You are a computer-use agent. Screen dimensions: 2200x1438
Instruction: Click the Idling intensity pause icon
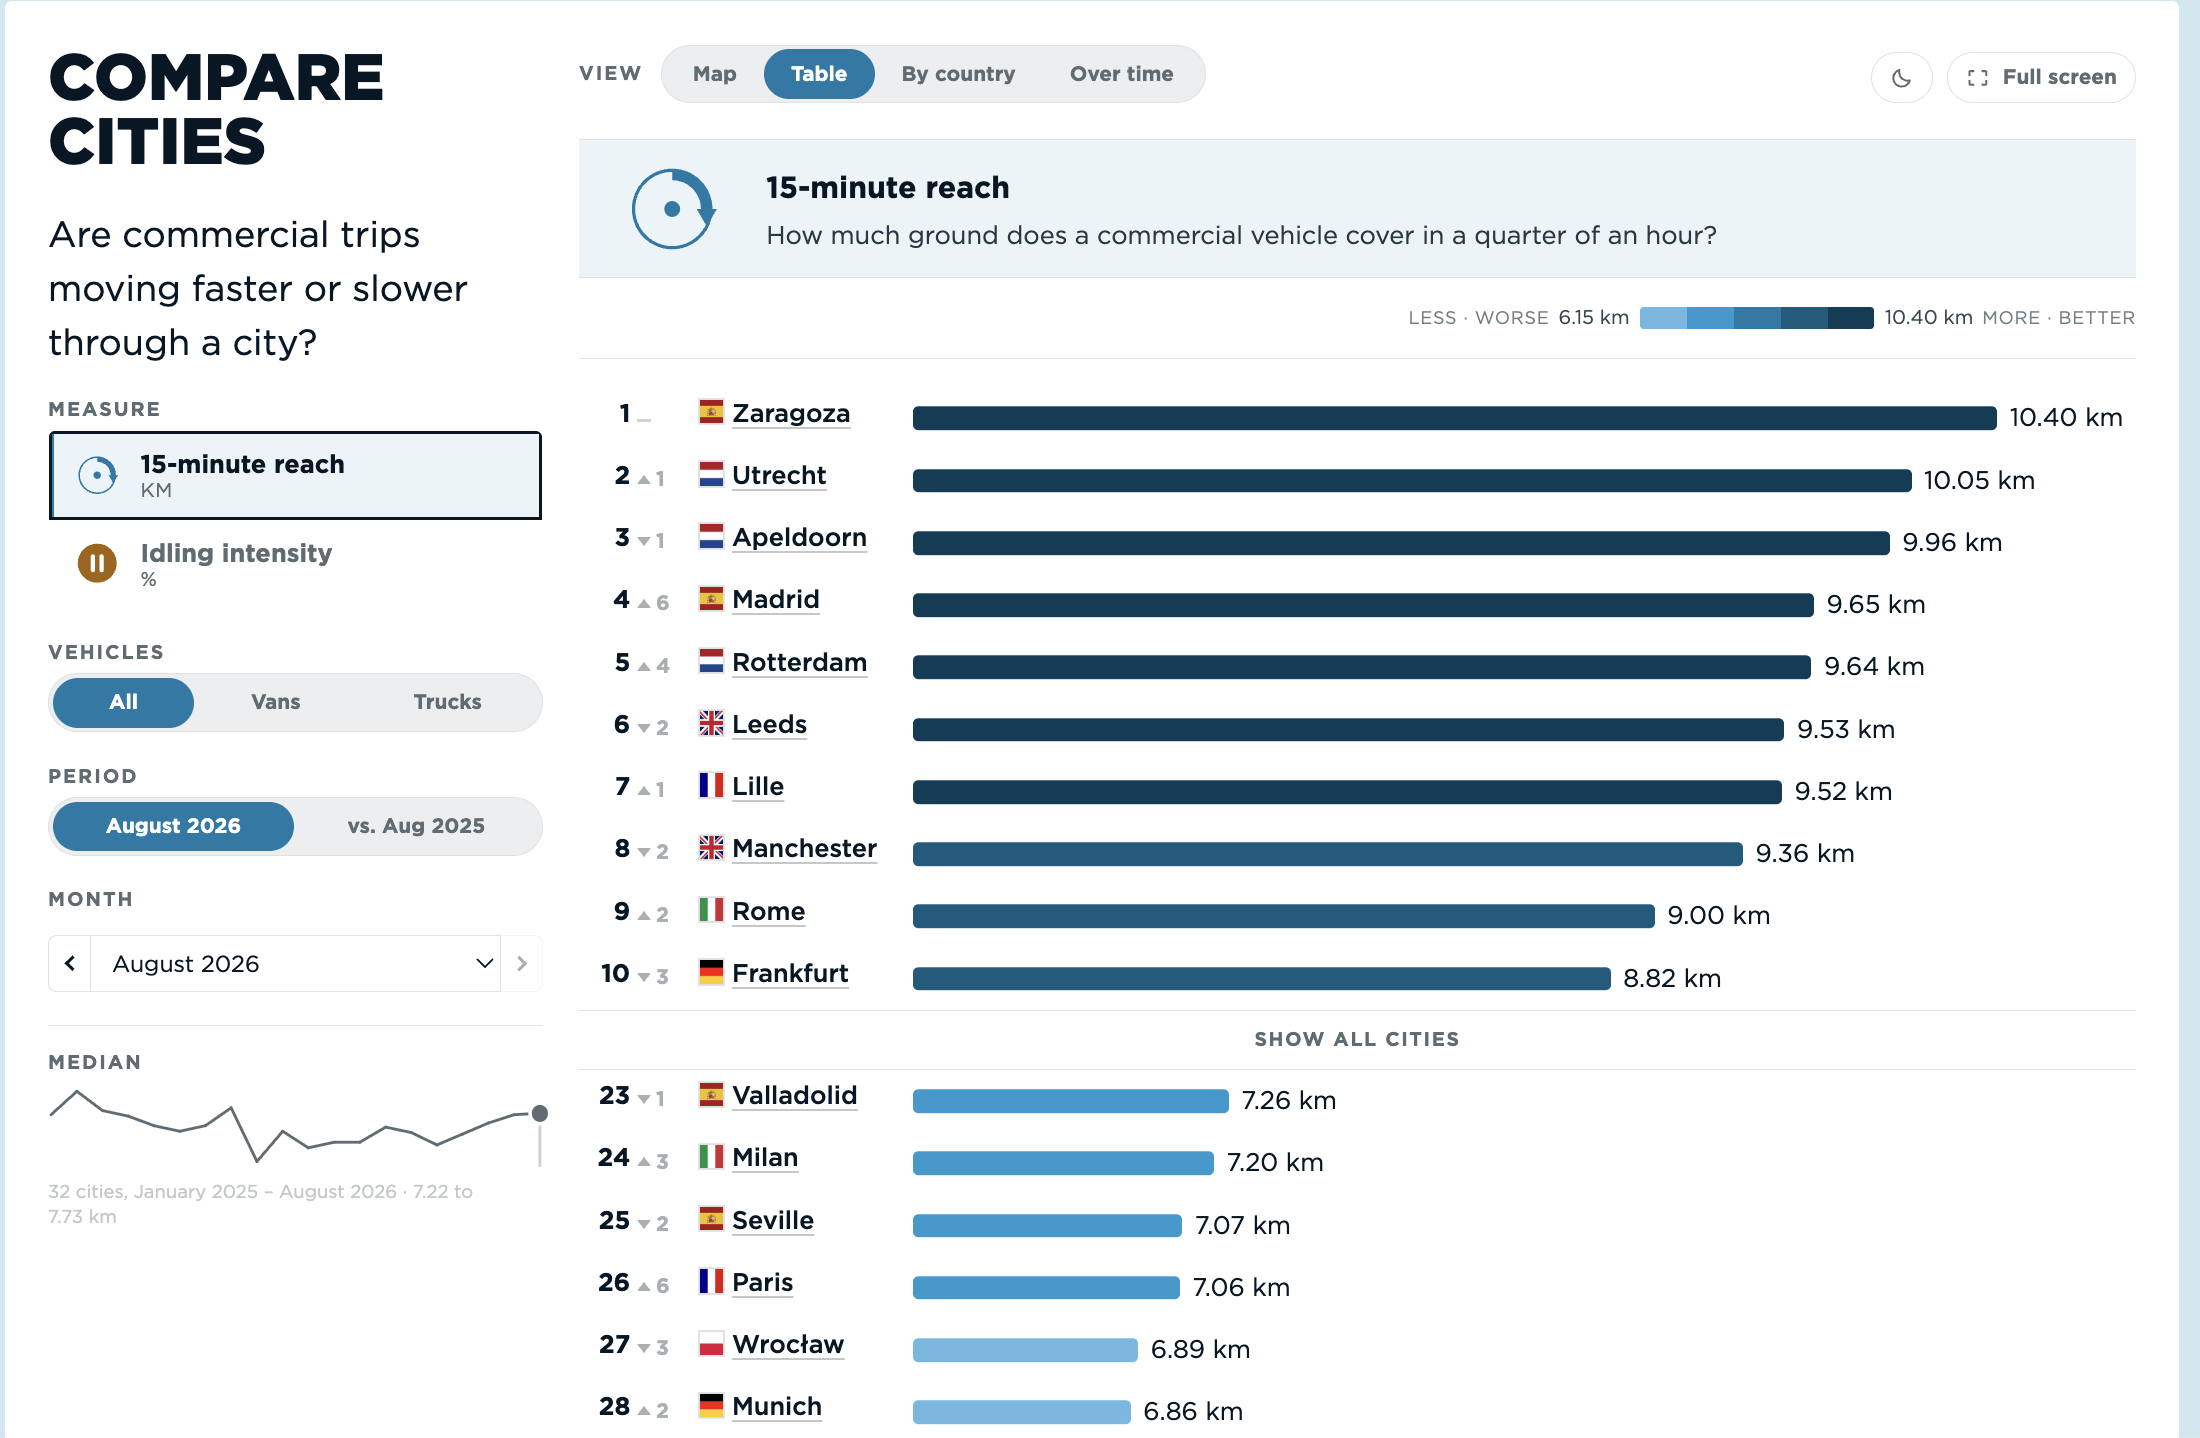(x=97, y=563)
